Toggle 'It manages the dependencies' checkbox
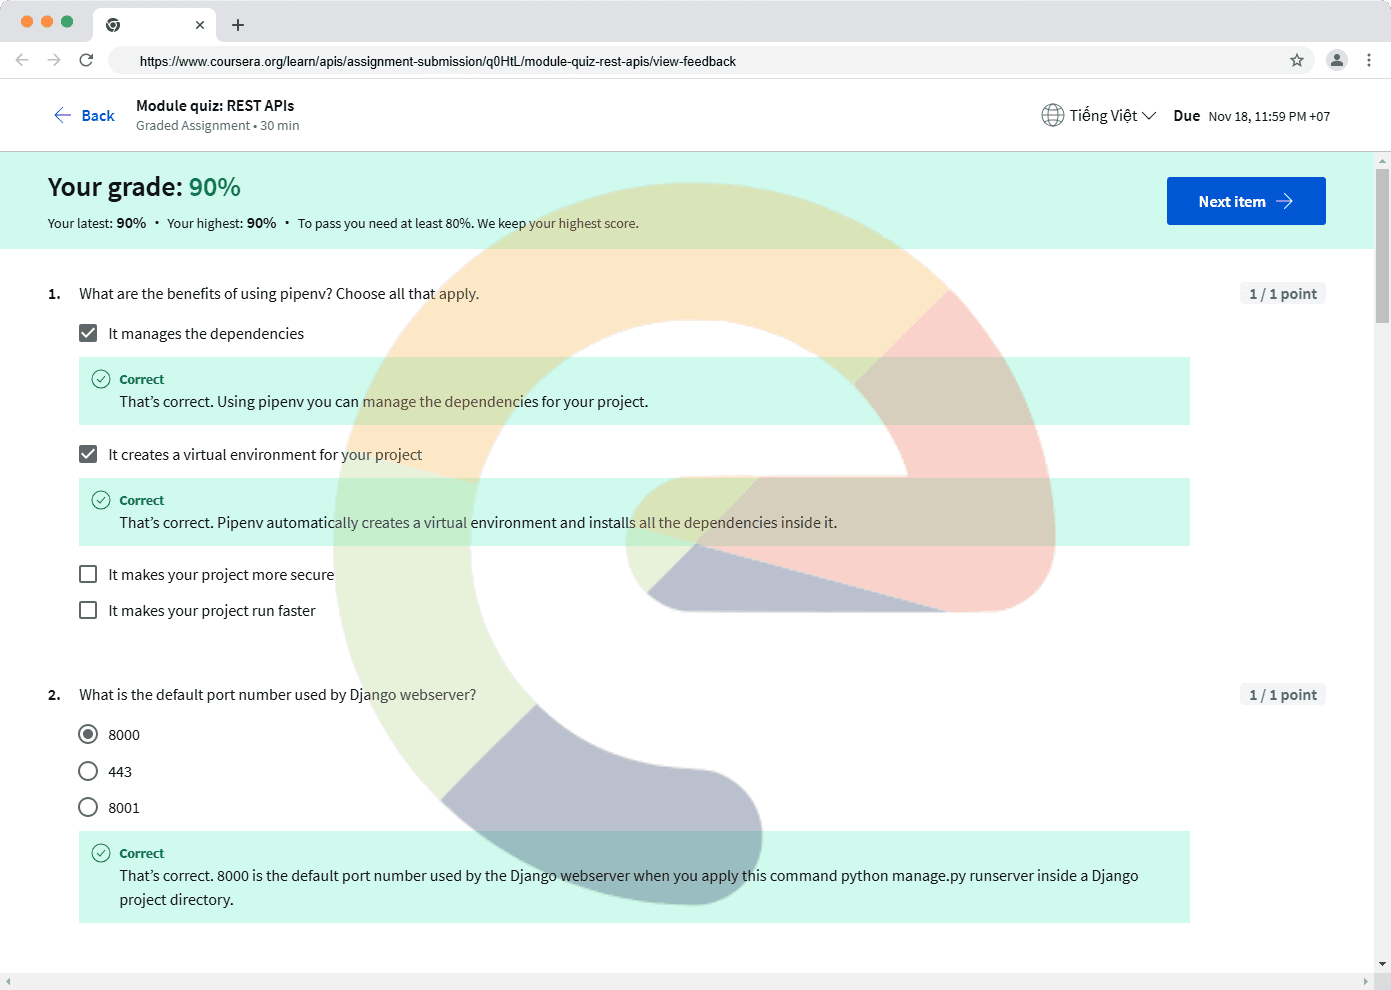The image size is (1391, 990). tap(88, 333)
